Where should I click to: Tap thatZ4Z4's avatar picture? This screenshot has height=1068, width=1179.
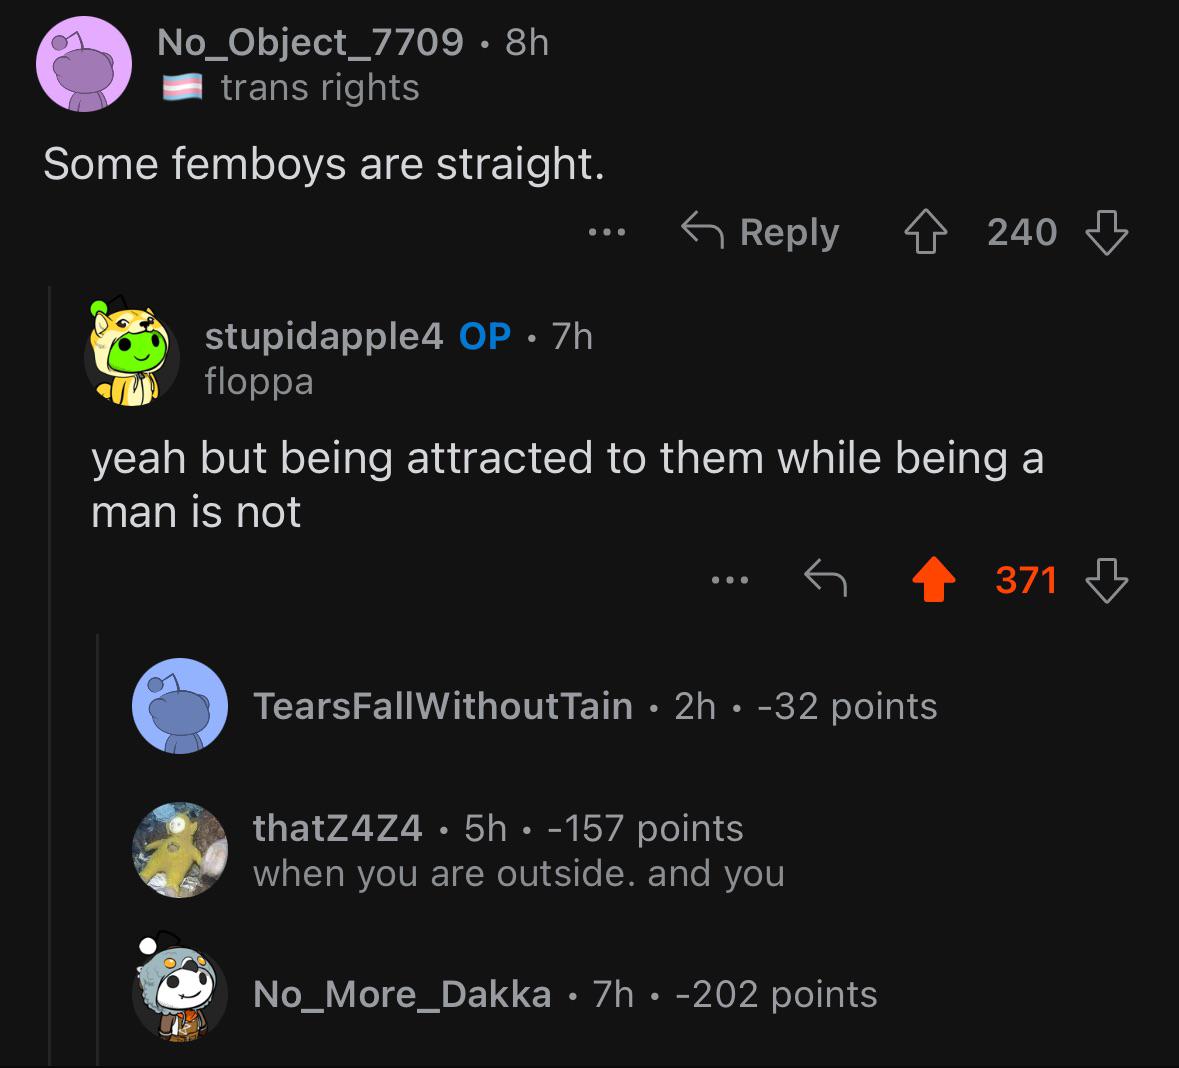click(x=180, y=850)
